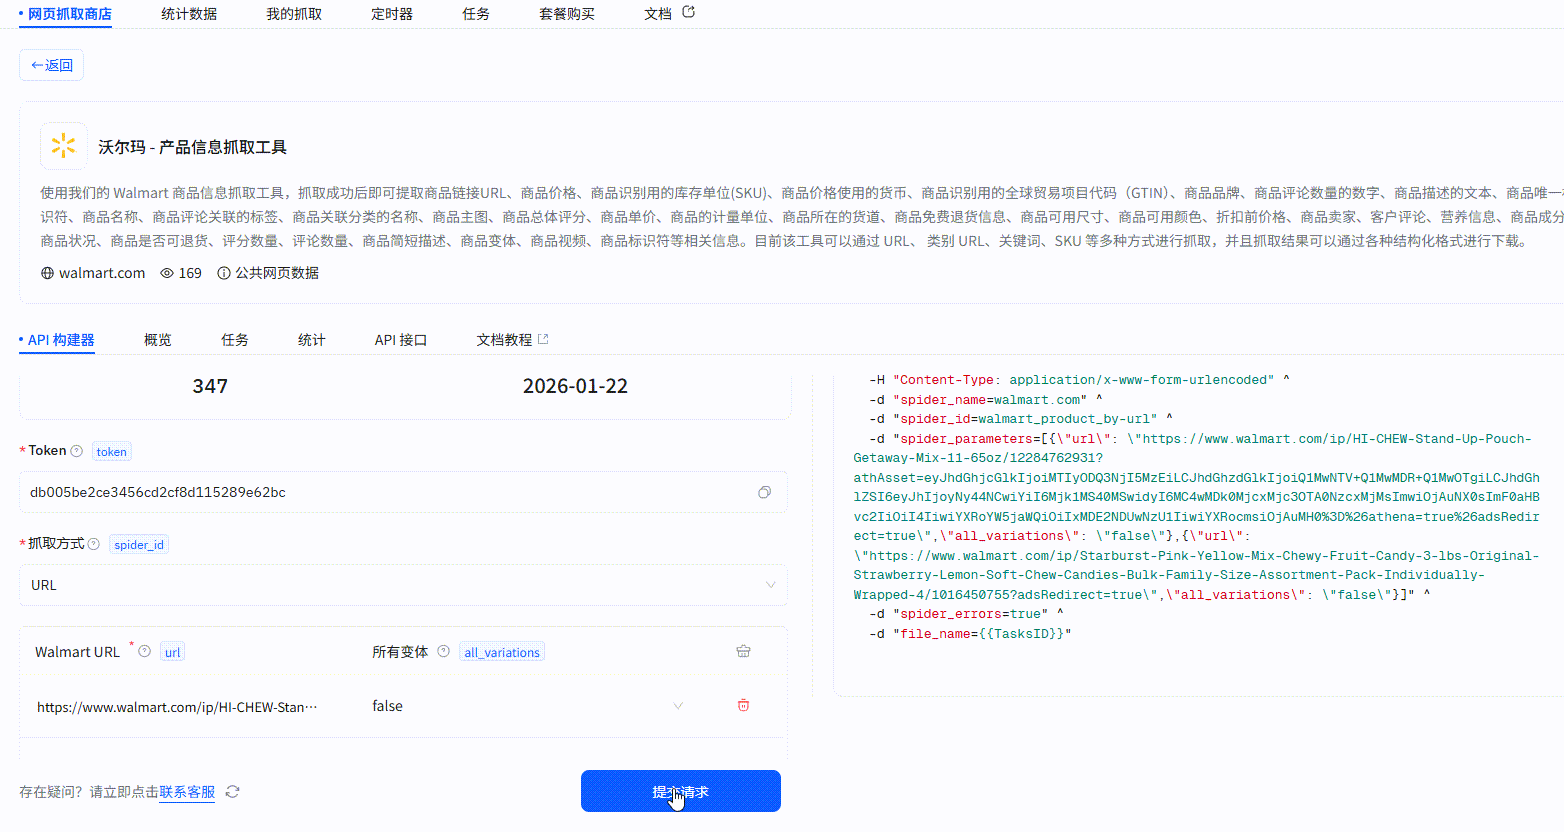This screenshot has width=1564, height=832.
Task: Copy the Token value with copy icon
Action: (x=765, y=492)
